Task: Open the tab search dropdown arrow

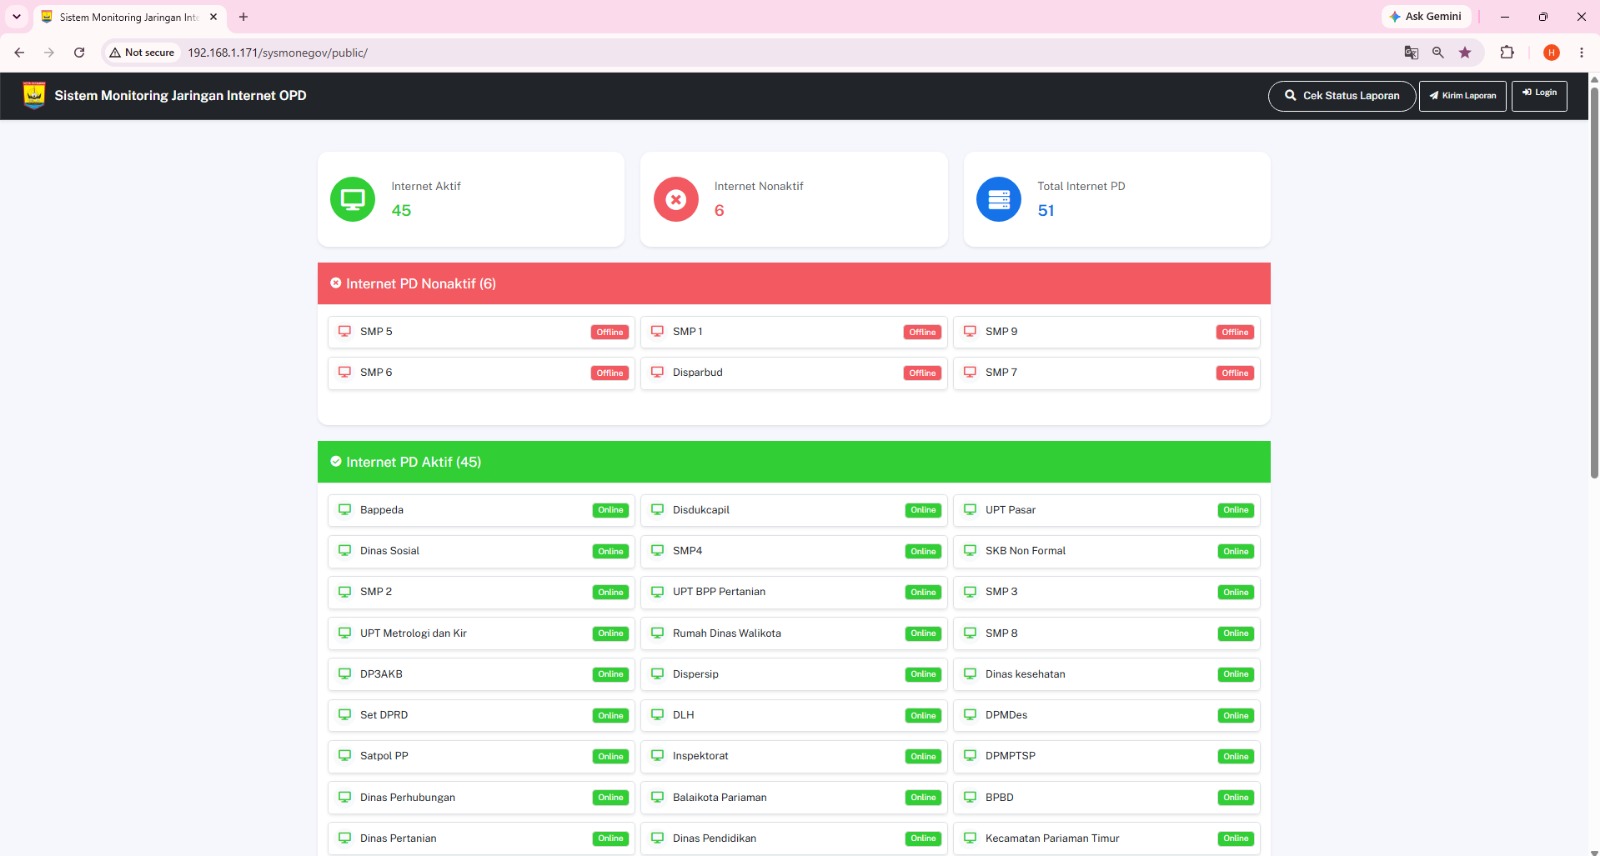Action: (x=16, y=16)
